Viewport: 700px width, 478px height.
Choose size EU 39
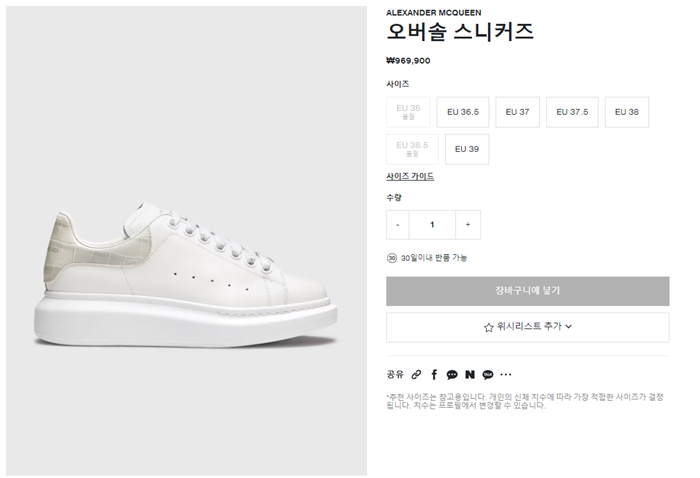click(x=467, y=149)
